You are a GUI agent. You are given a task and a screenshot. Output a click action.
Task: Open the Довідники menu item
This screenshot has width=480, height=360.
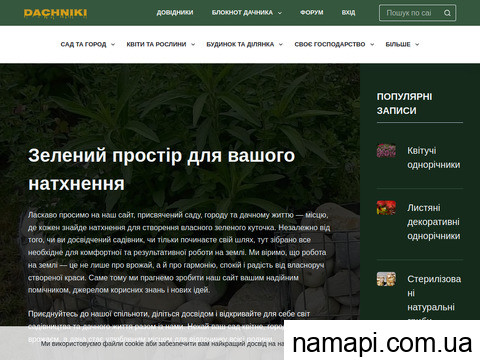pos(175,13)
